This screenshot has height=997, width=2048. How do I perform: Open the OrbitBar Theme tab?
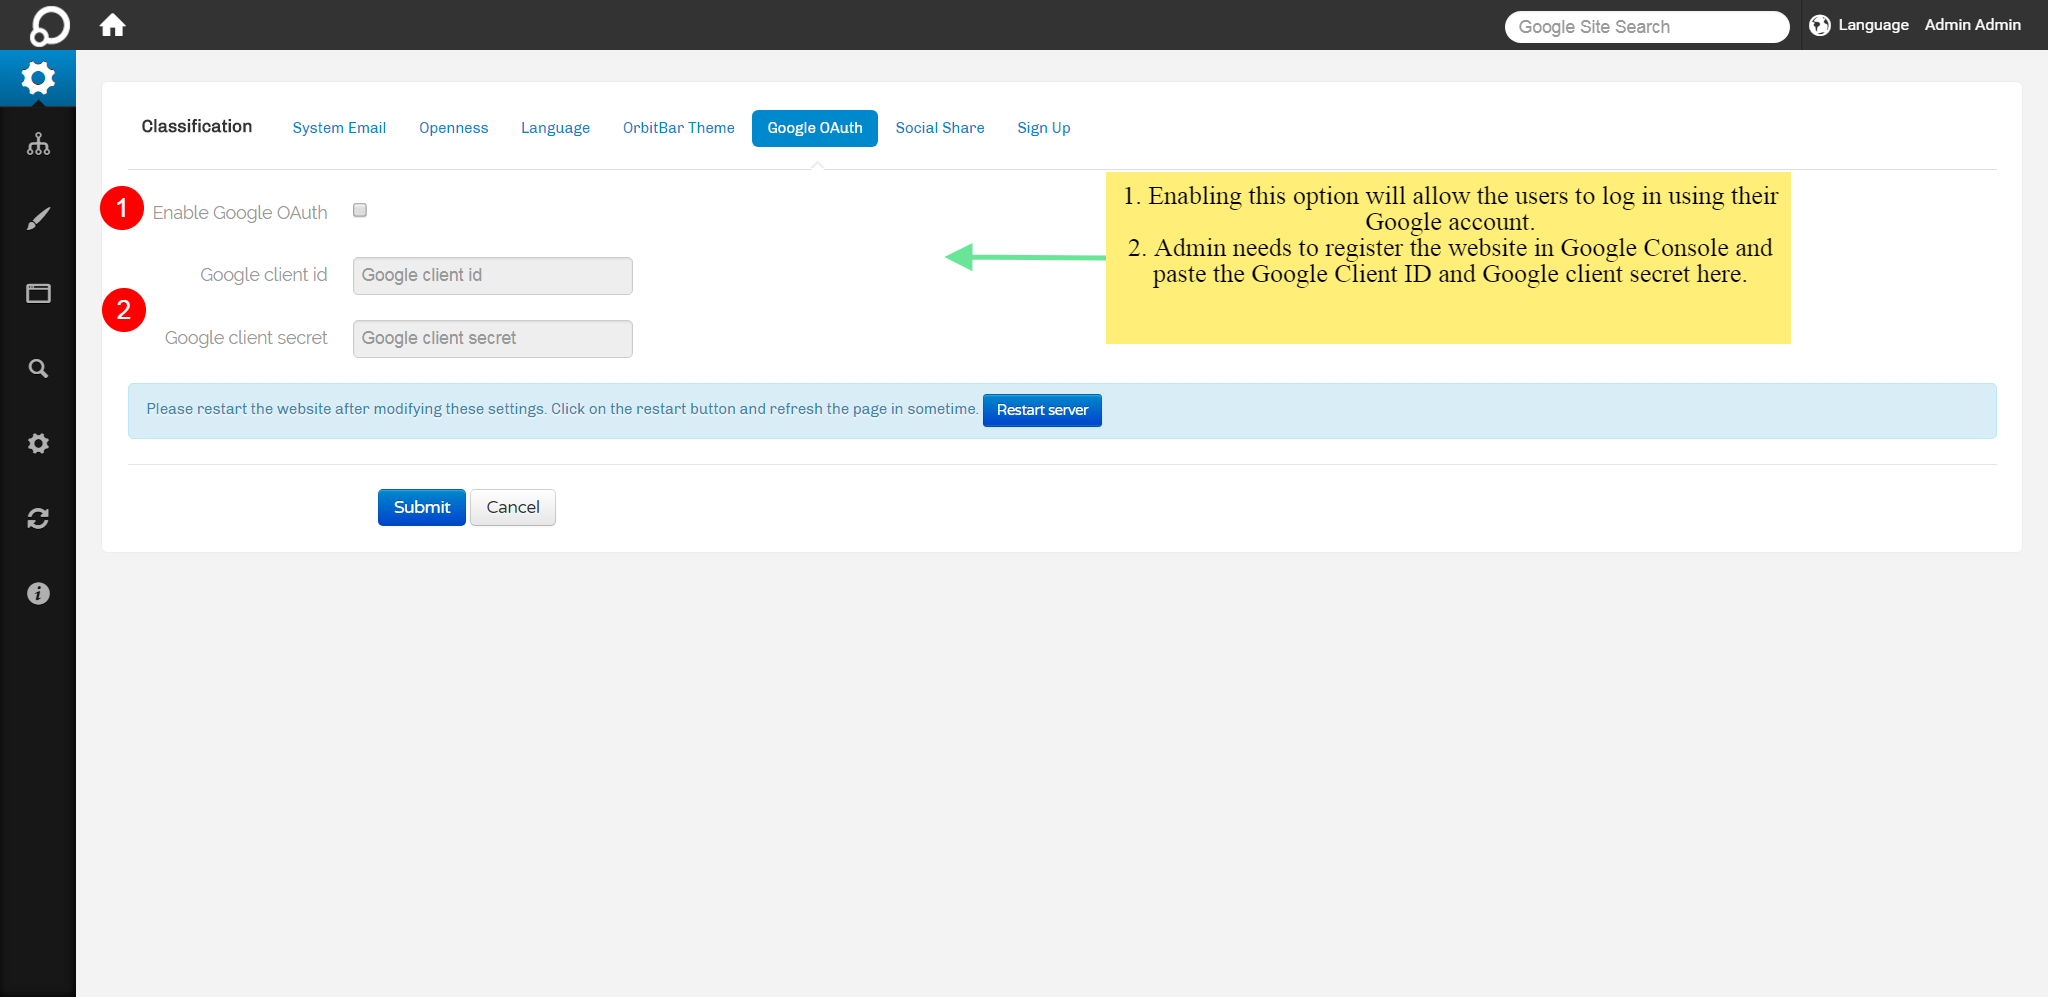(x=678, y=128)
